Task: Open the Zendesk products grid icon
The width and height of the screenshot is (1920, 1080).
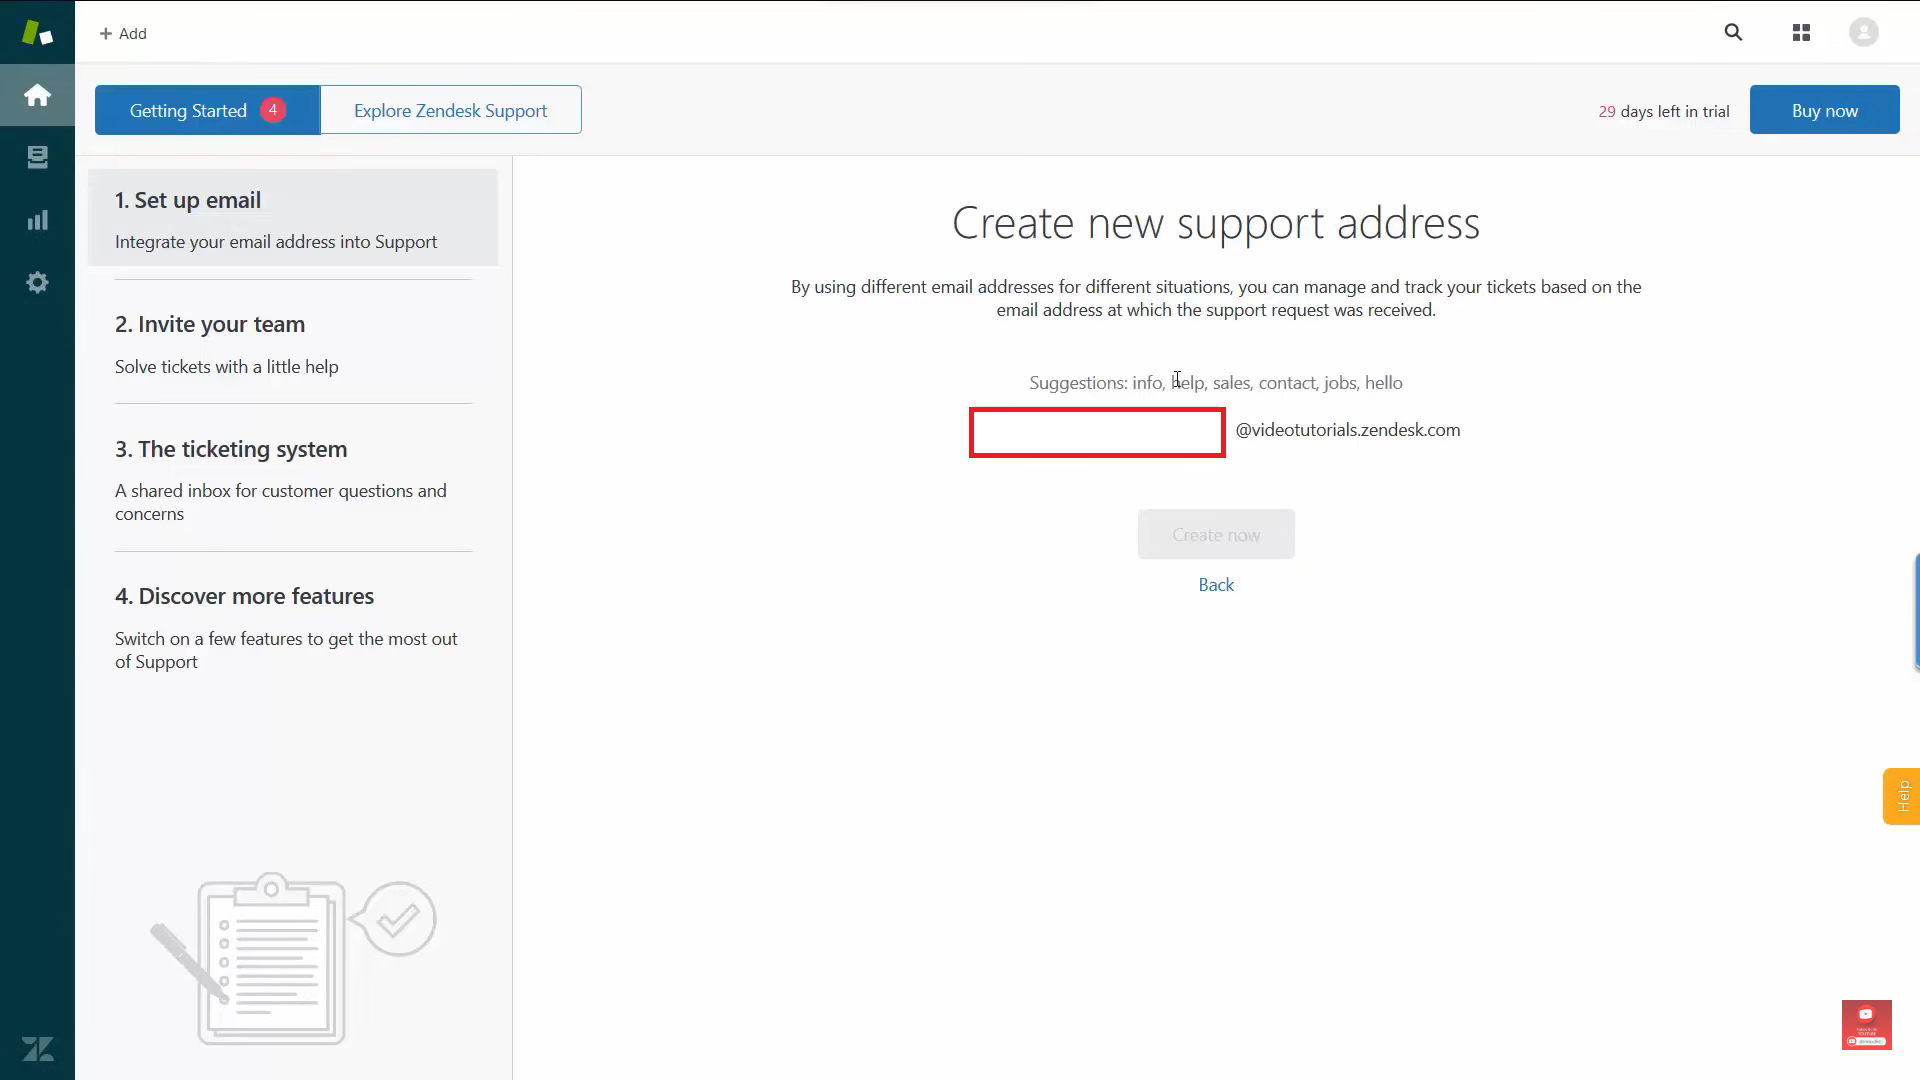Action: pos(1801,33)
